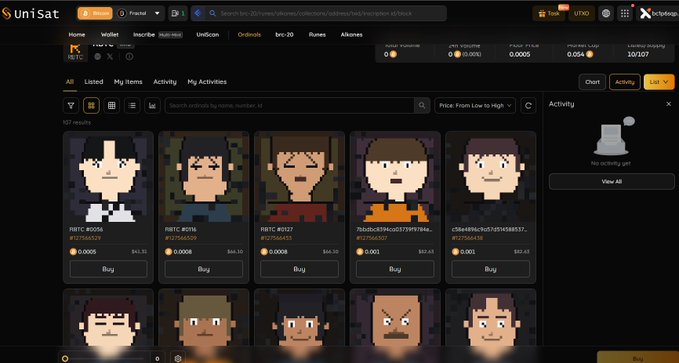This screenshot has height=363, width=679.
Task: Select the compact grid view icon
Action: (x=112, y=106)
